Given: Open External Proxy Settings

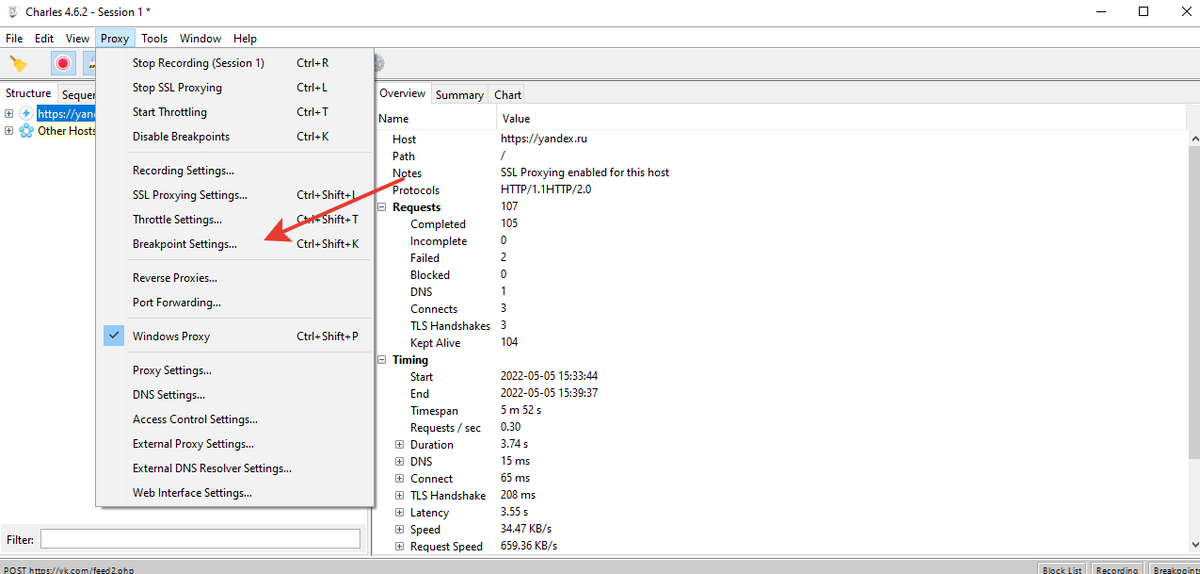Looking at the screenshot, I should click(235, 444).
